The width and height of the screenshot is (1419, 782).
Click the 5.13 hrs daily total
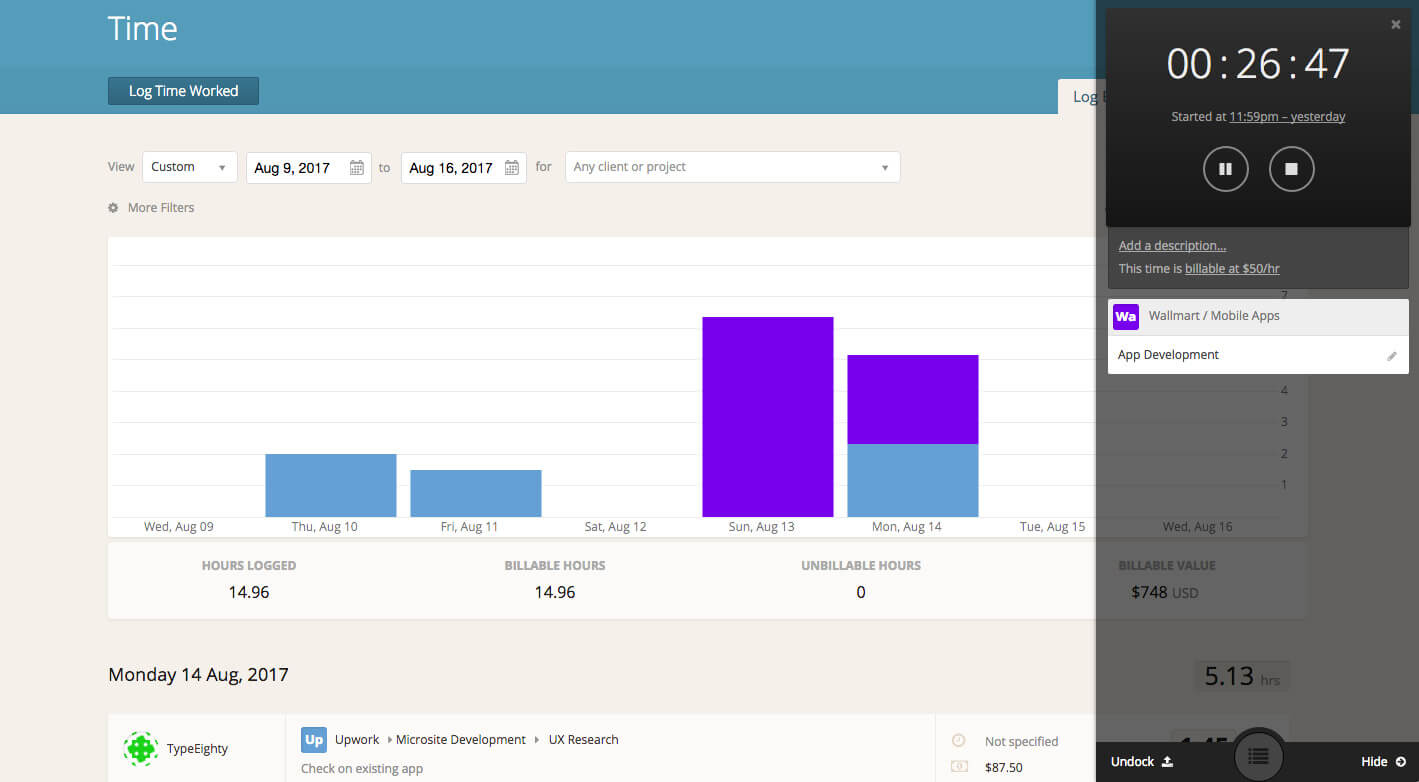(1242, 677)
